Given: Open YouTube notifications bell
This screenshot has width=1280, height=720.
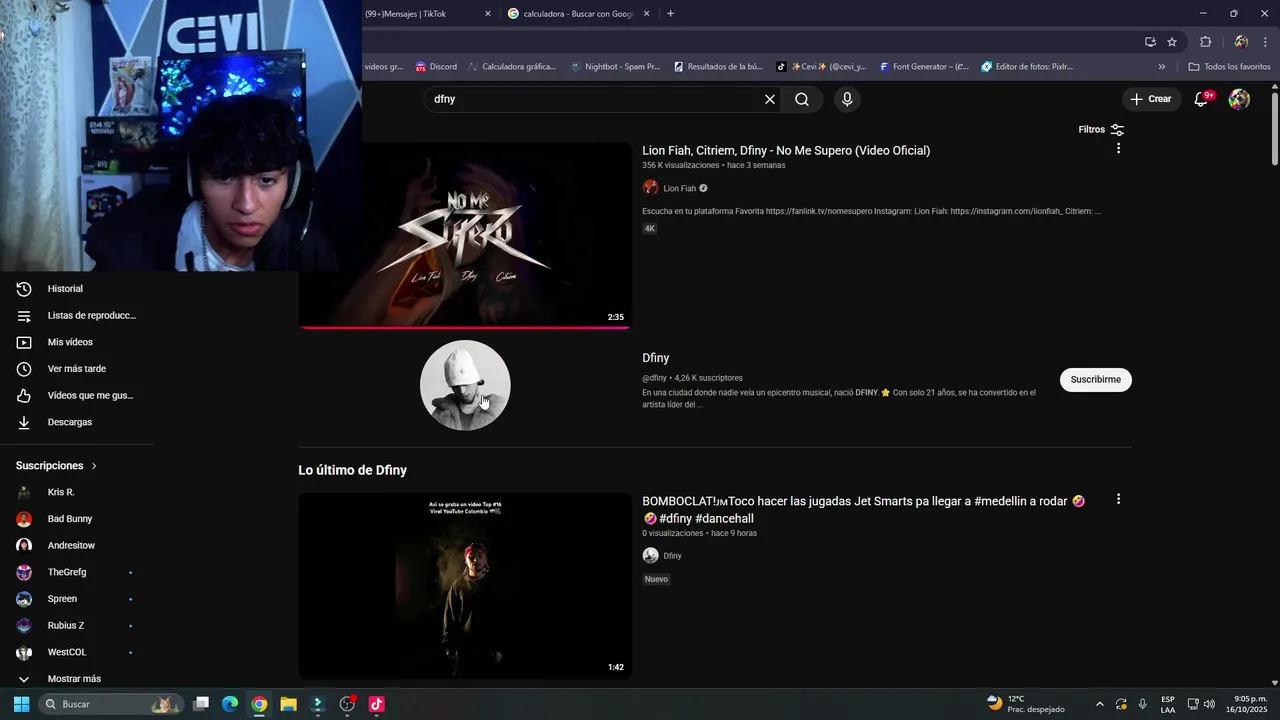Looking at the screenshot, I should click(x=1202, y=99).
